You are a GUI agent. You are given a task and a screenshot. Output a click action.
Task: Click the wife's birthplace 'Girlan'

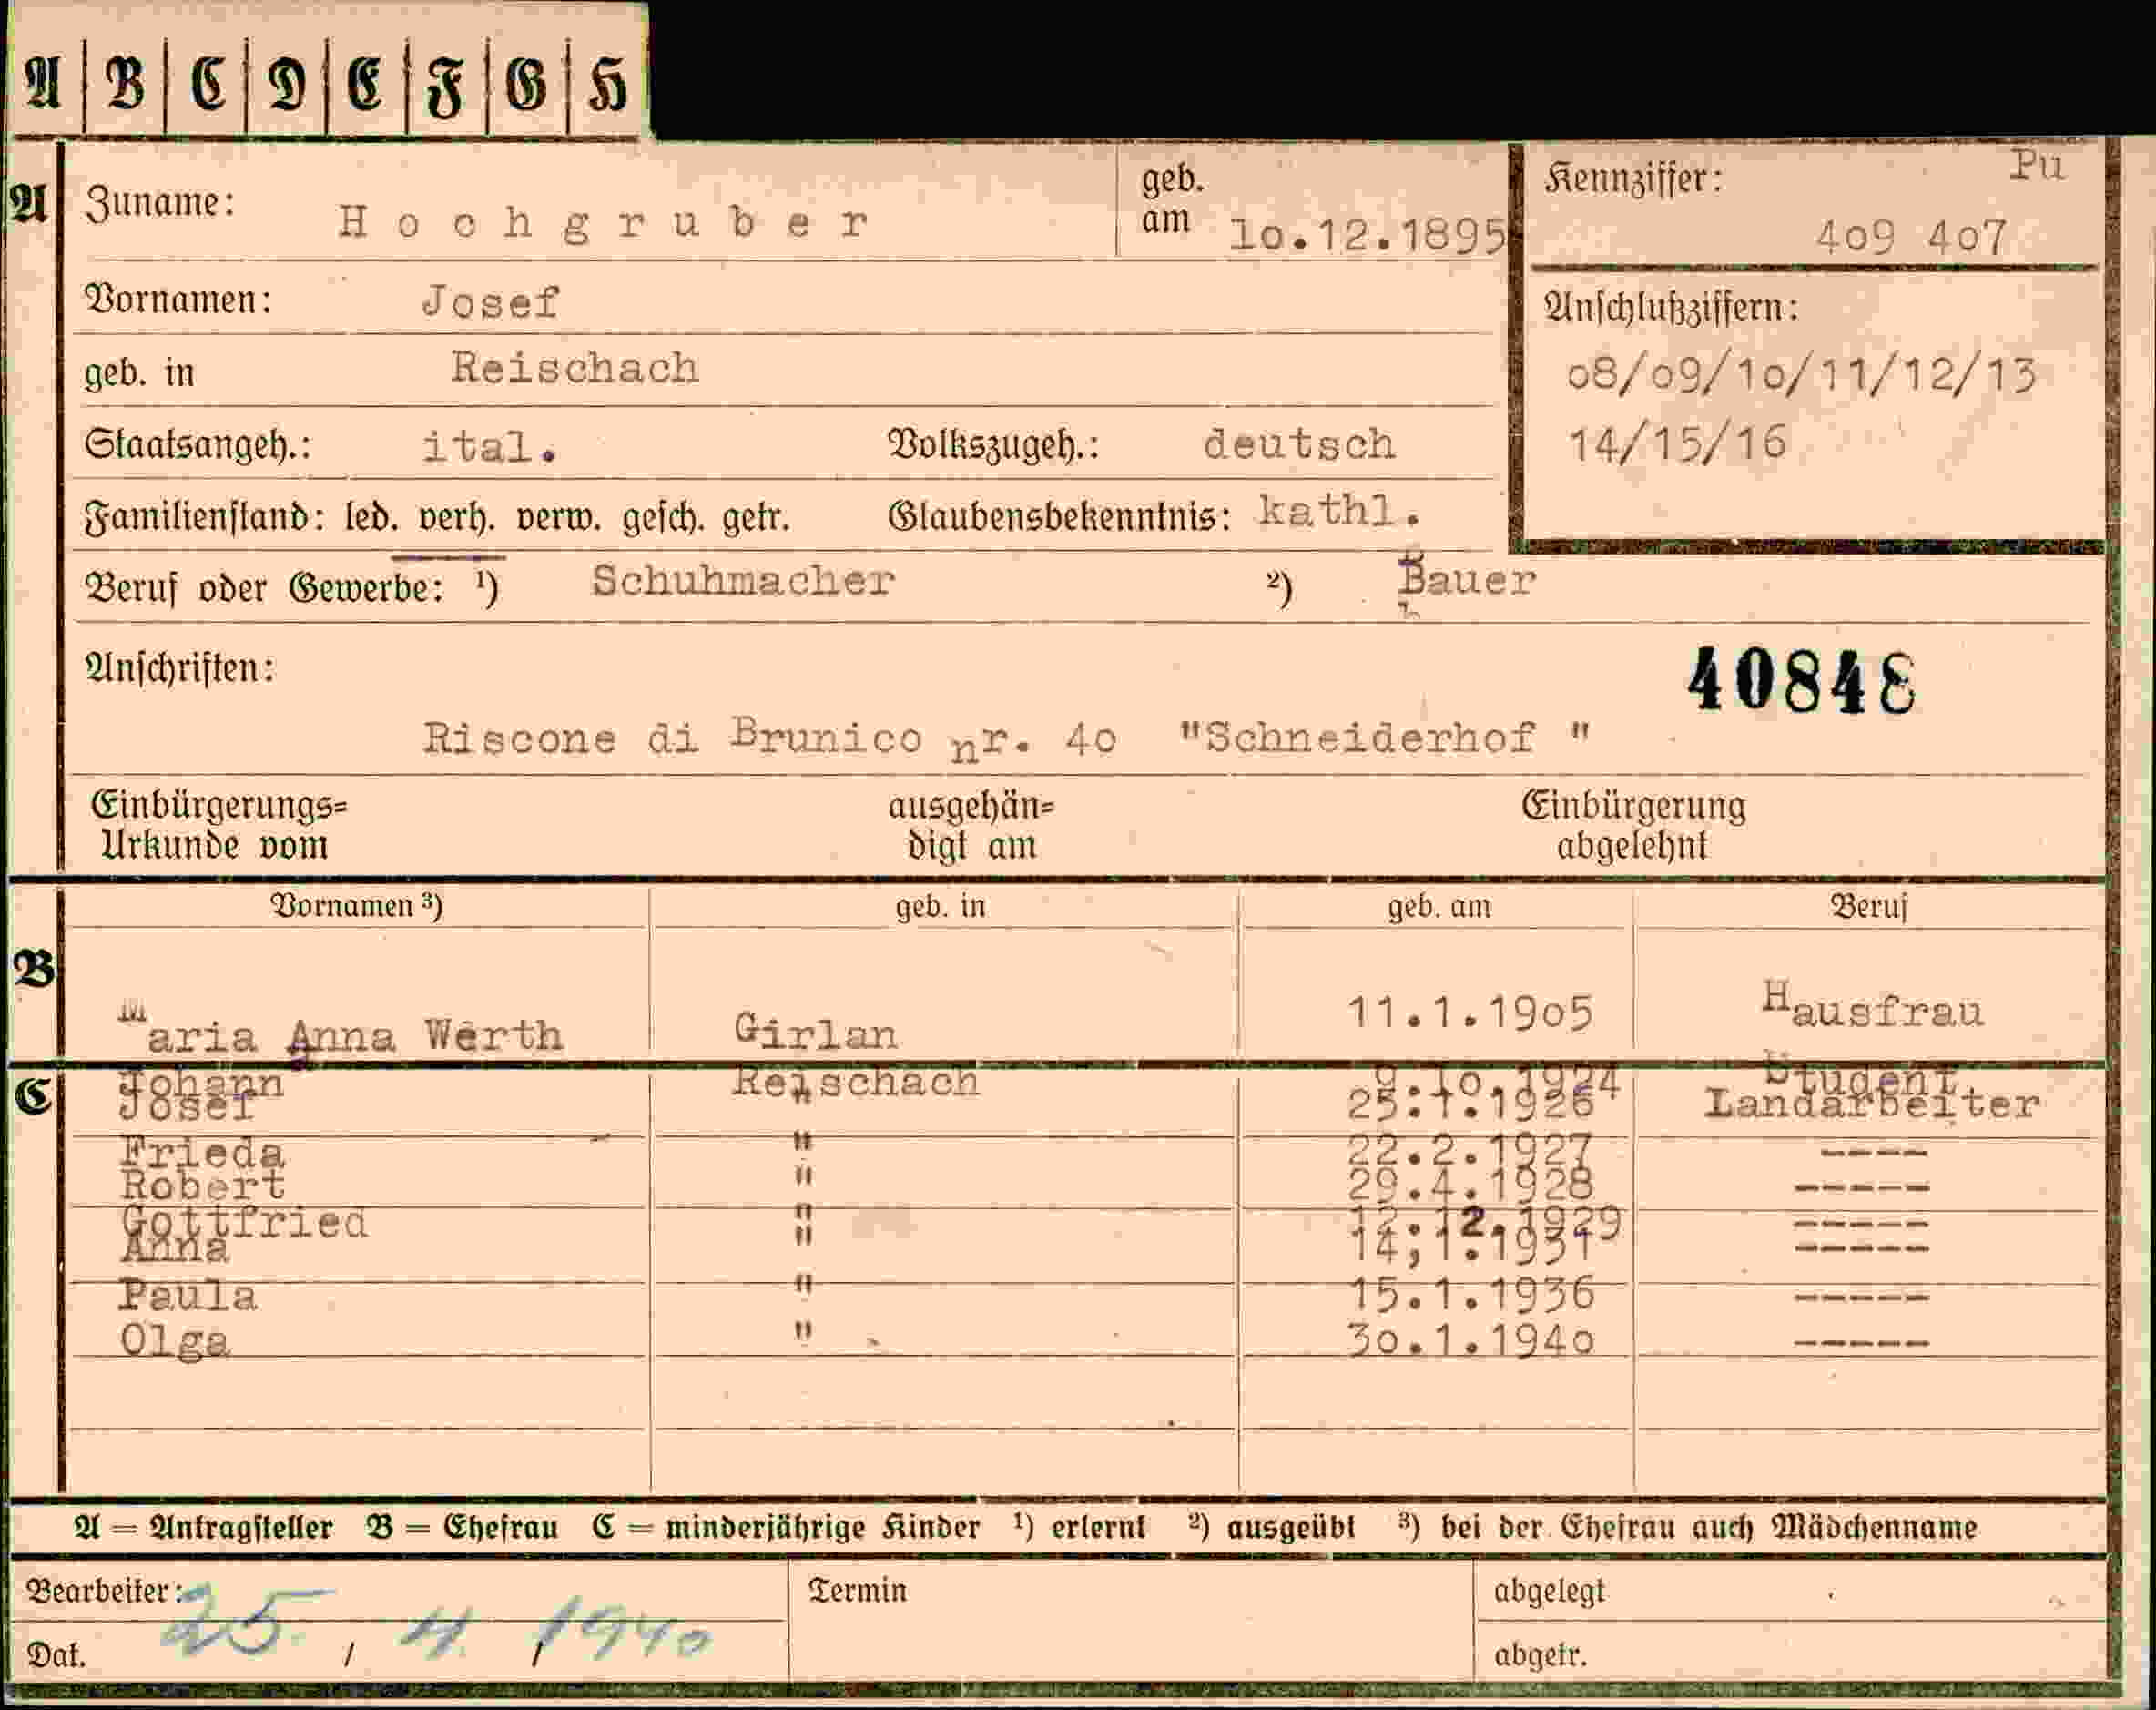tap(815, 1032)
